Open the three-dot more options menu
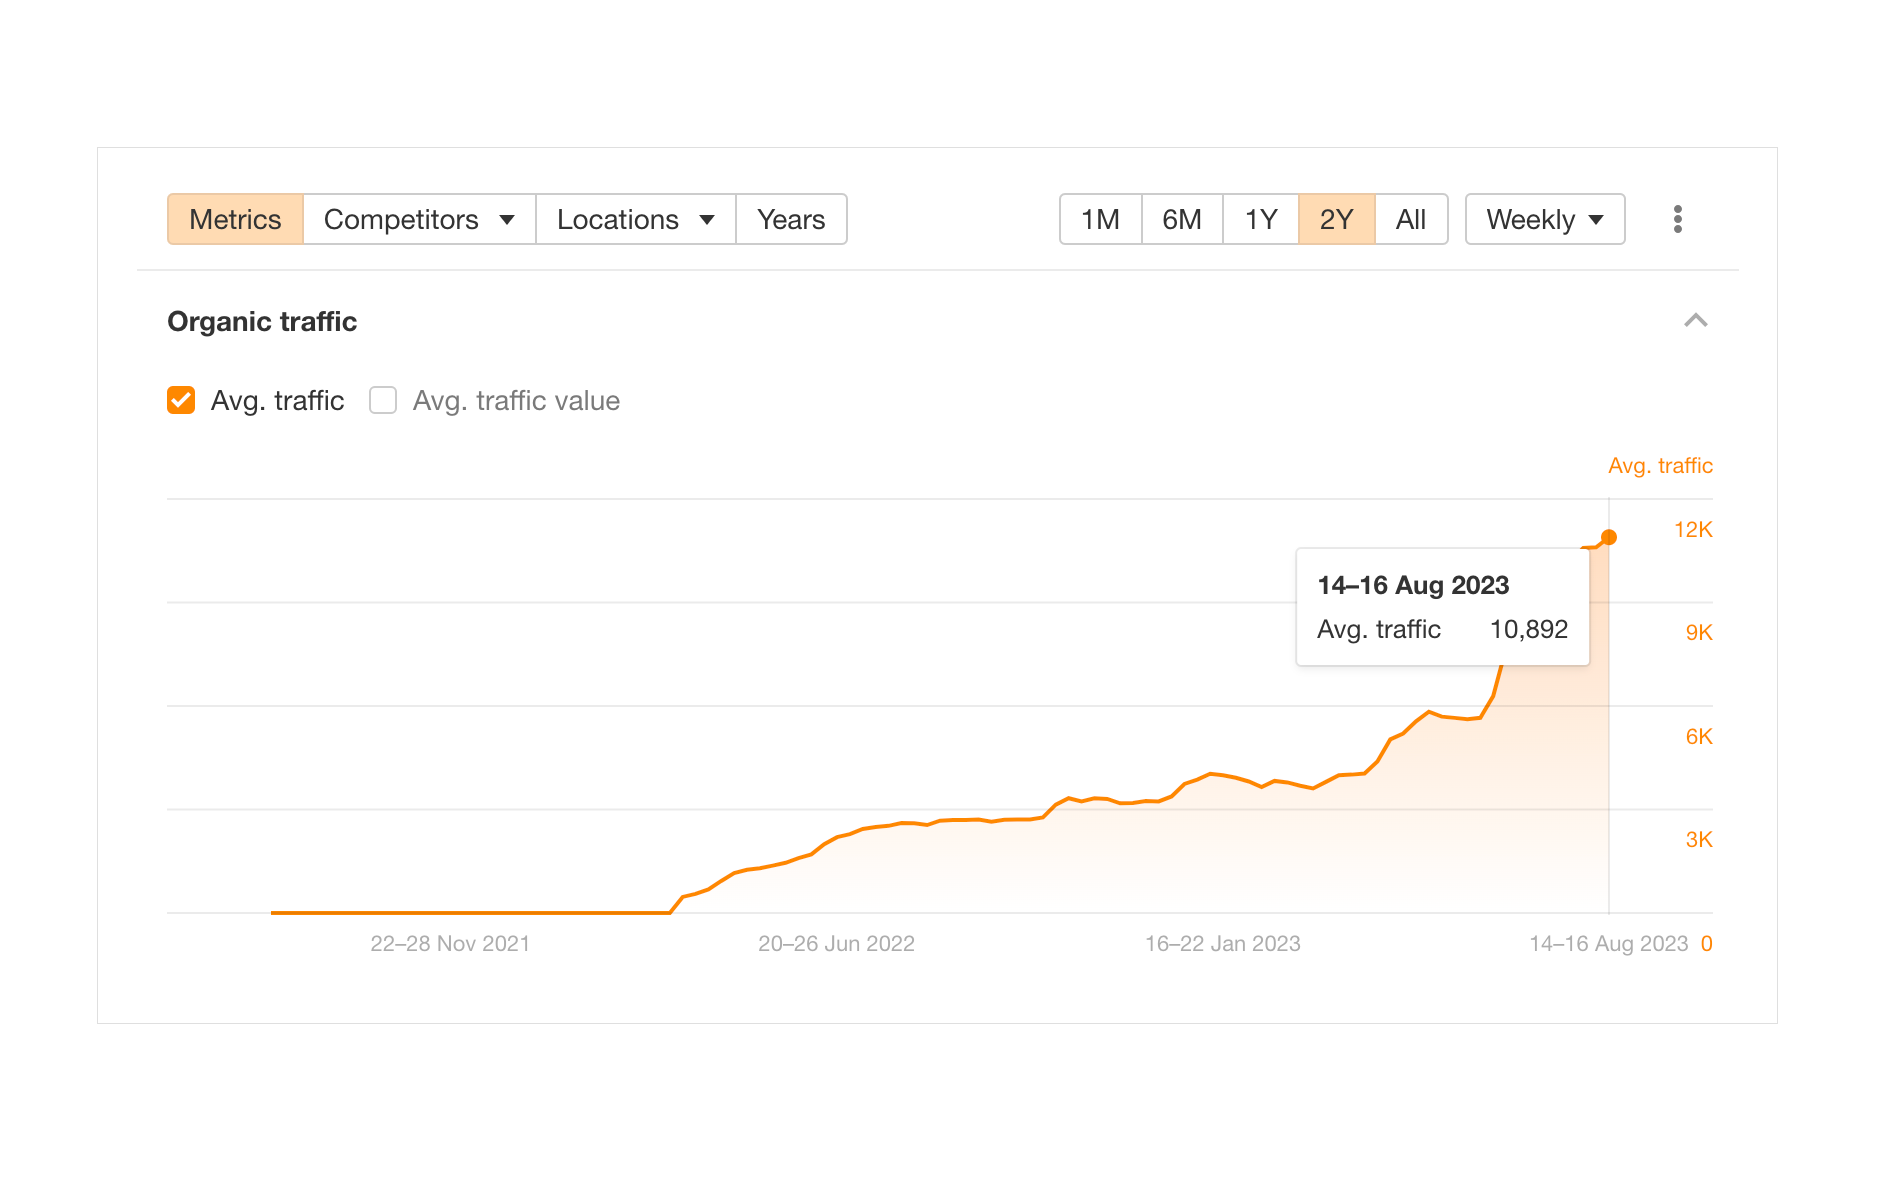 tap(1677, 219)
